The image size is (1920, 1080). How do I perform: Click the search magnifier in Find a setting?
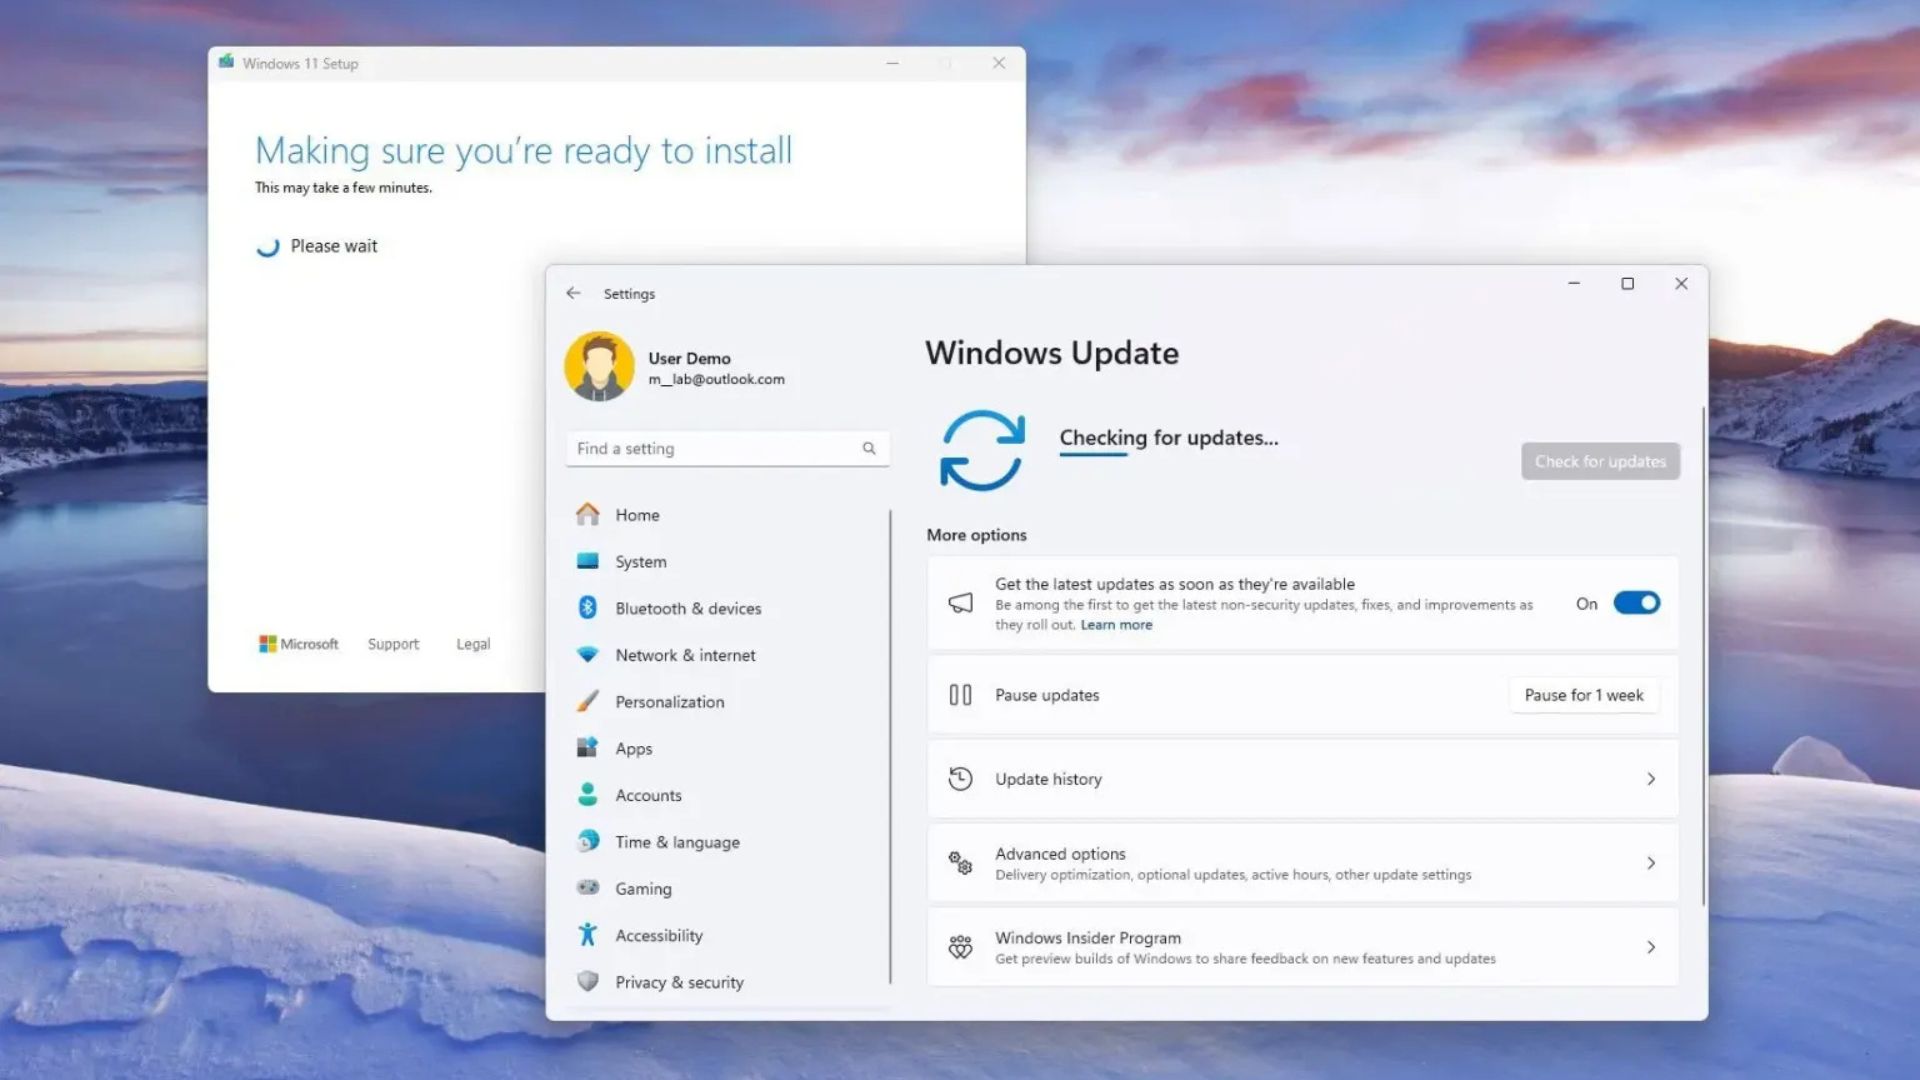pos(869,448)
